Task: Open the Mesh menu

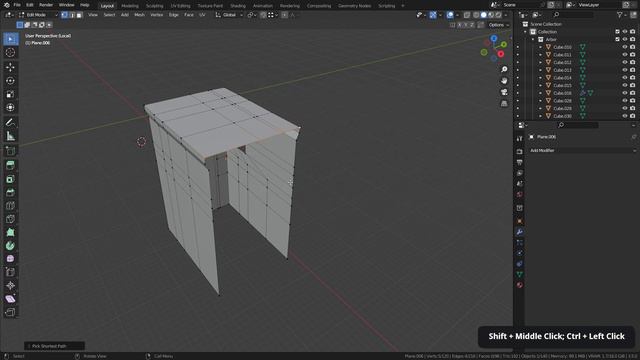Action: (139, 15)
